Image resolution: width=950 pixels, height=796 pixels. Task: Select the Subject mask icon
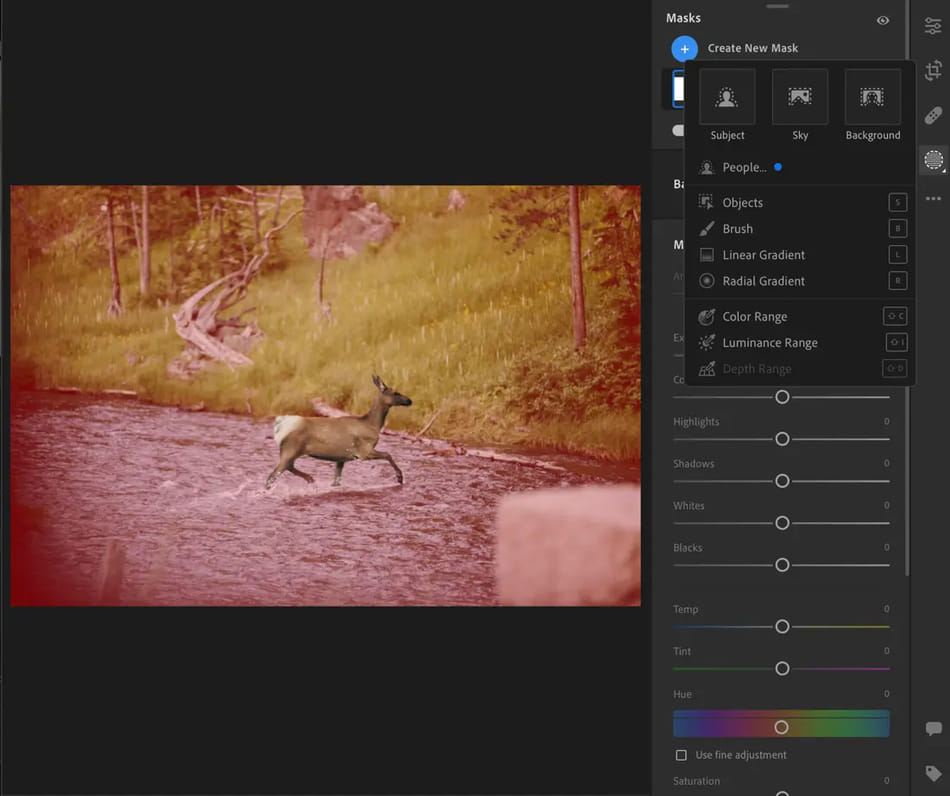click(x=727, y=97)
